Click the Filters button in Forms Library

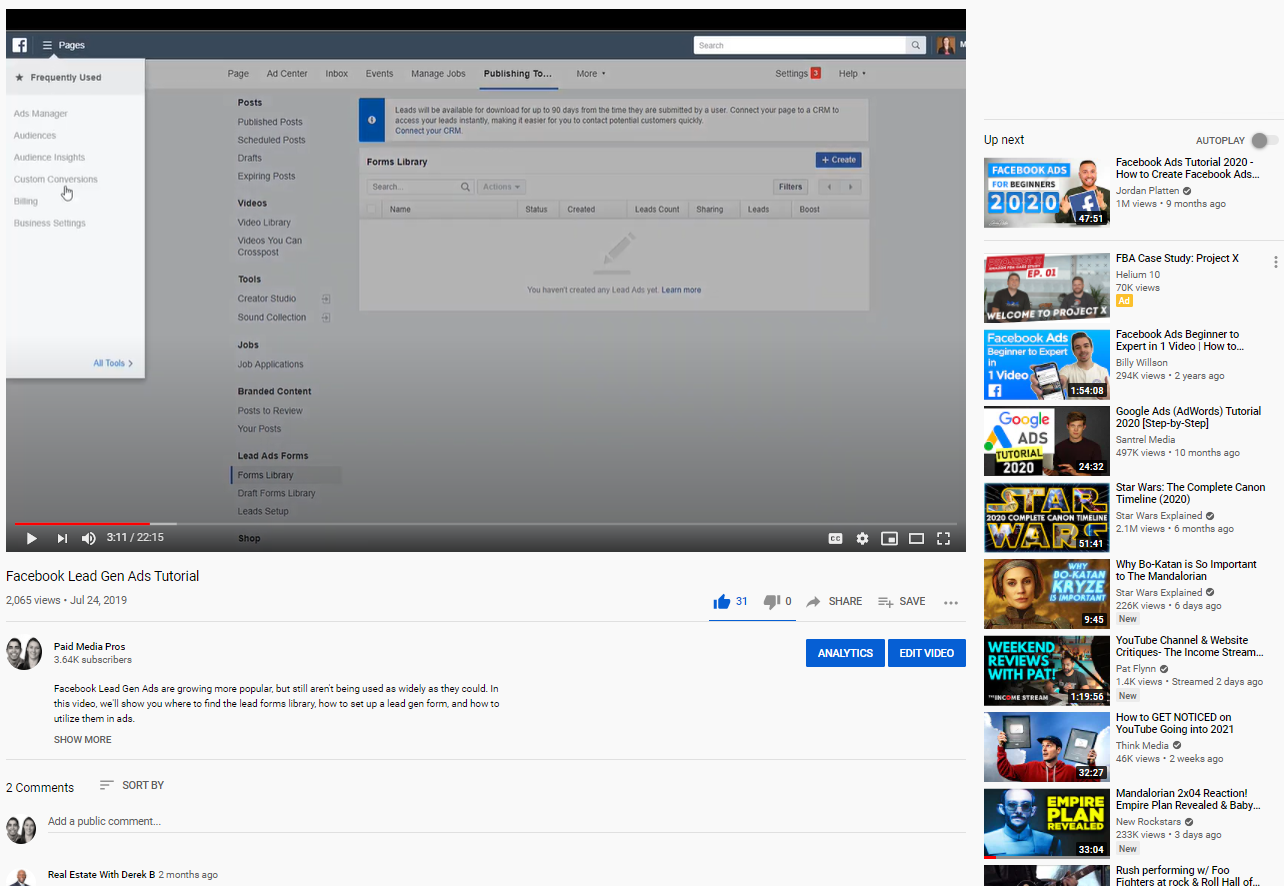(790, 187)
